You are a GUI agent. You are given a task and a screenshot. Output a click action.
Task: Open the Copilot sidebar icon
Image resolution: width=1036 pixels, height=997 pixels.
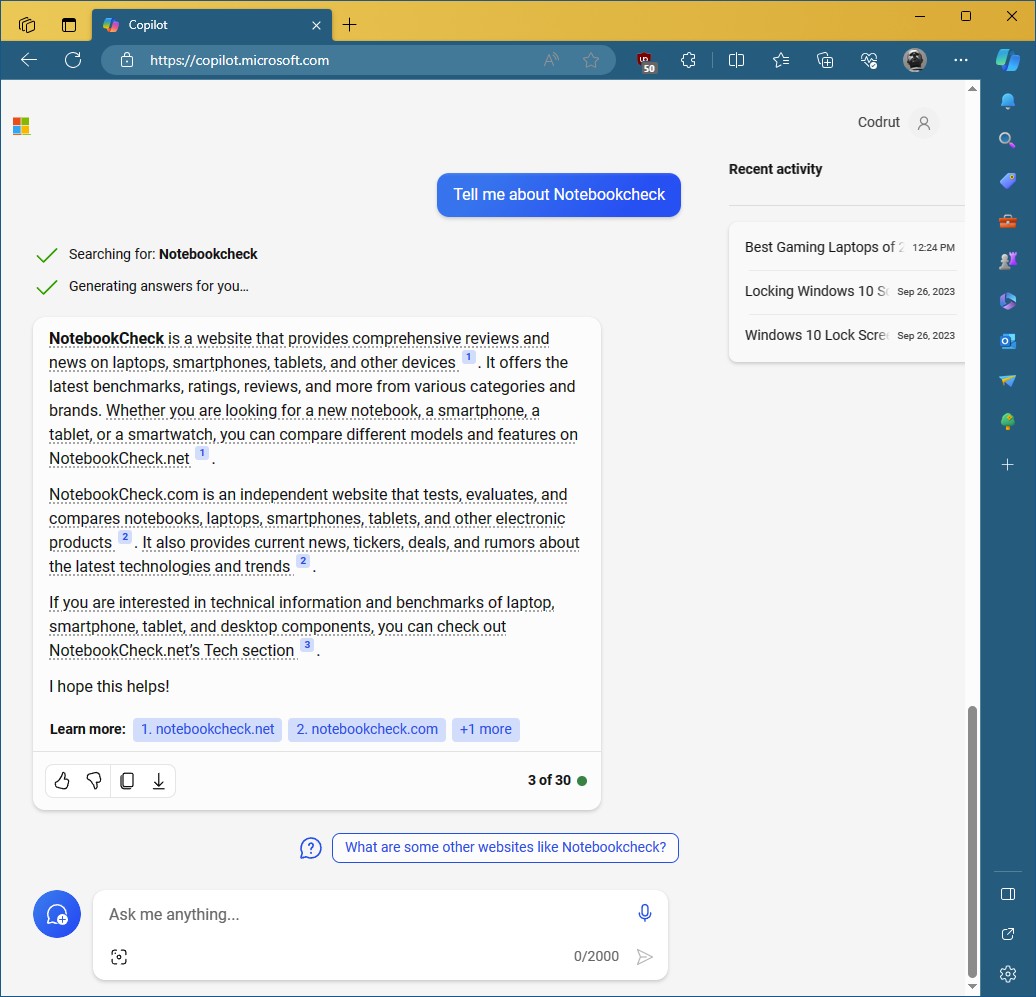click(x=1008, y=59)
